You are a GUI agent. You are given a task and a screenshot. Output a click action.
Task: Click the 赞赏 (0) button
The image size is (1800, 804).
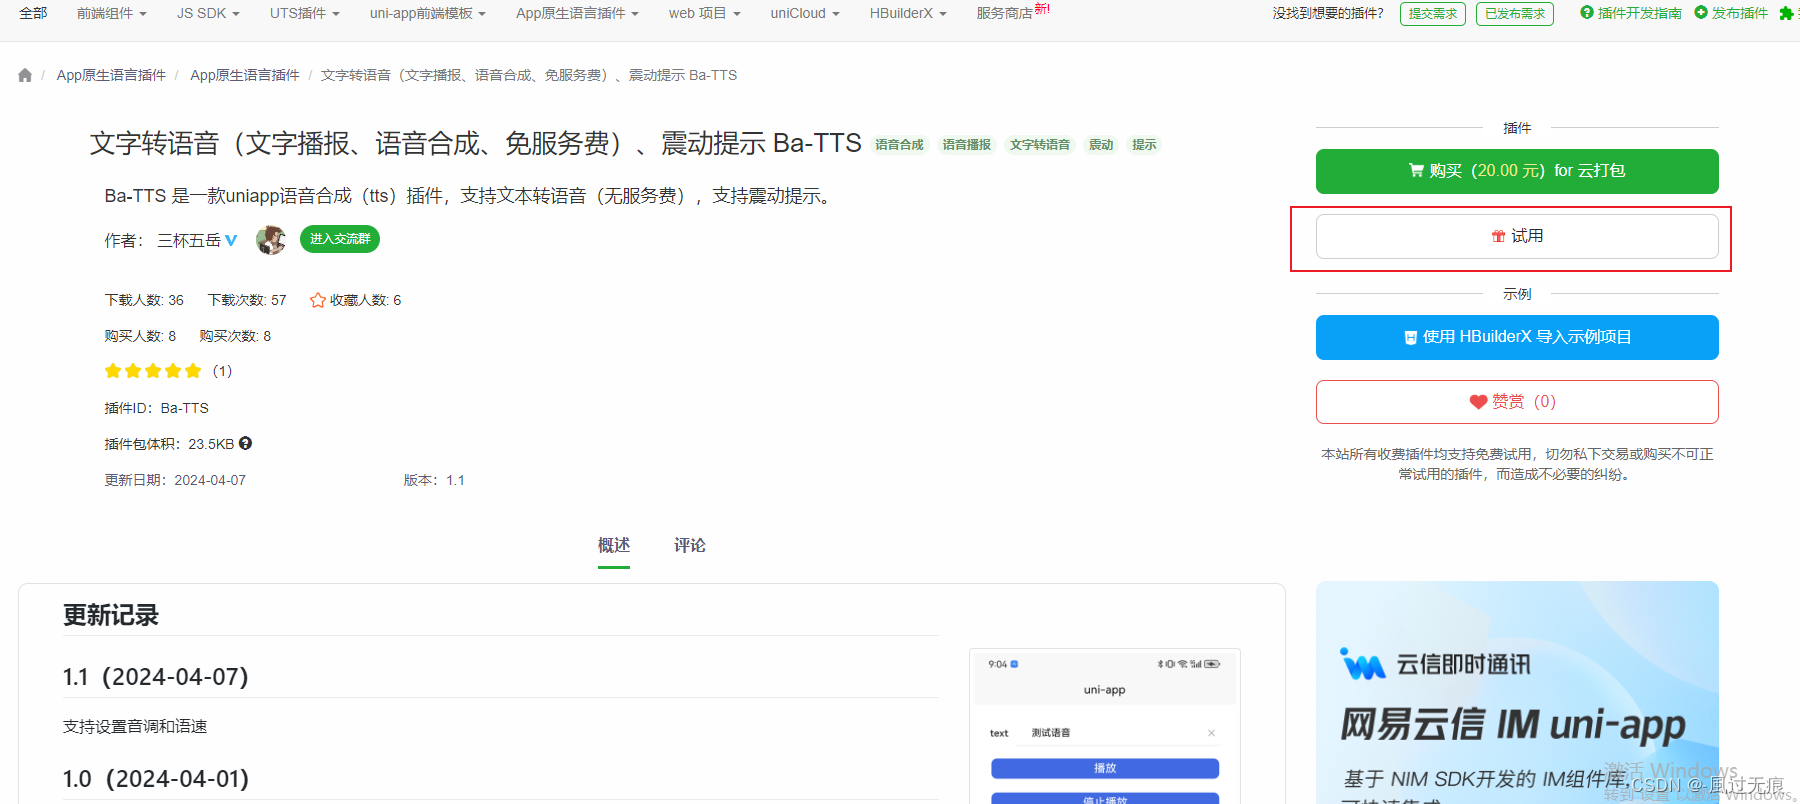point(1517,402)
